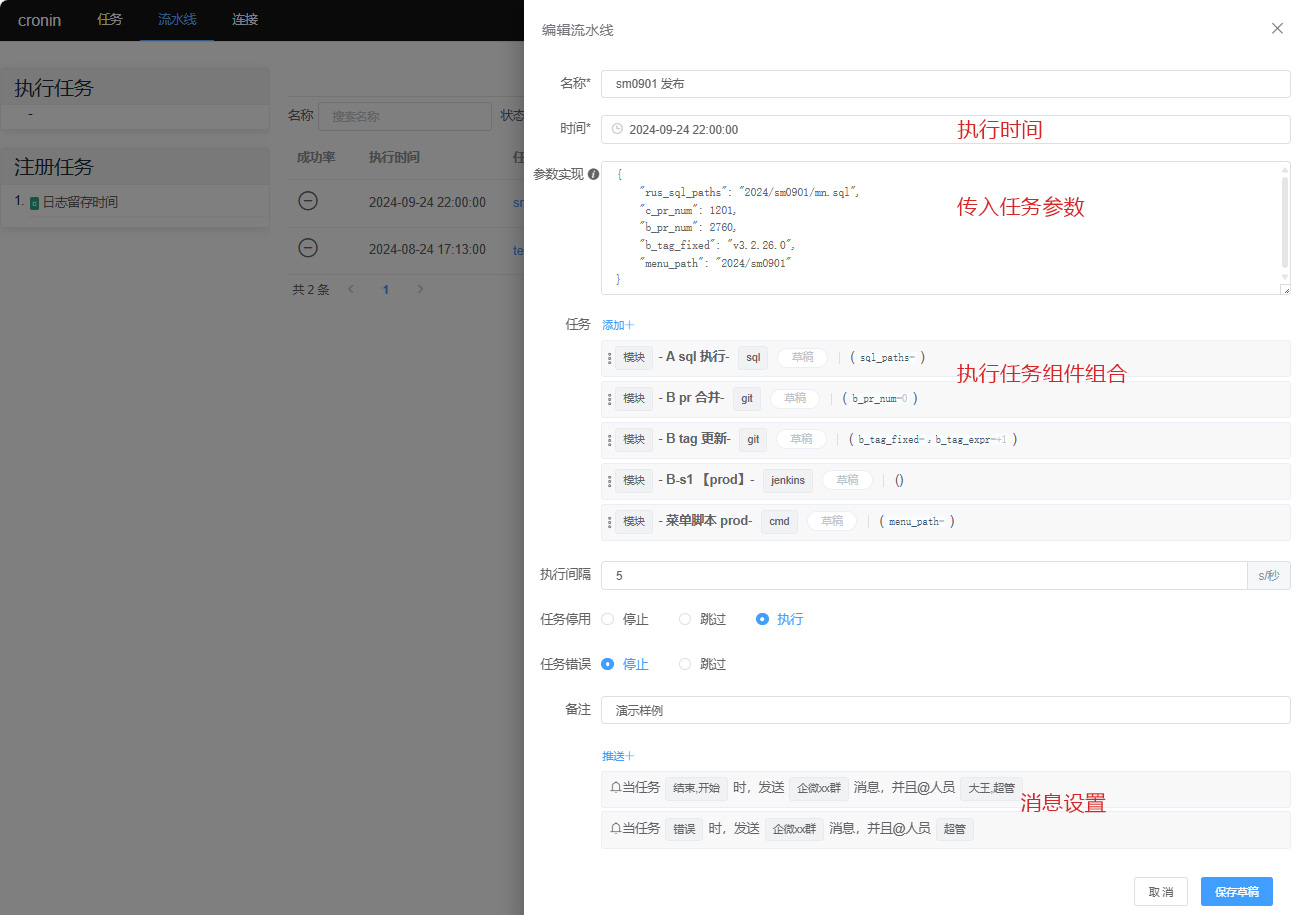Click the 模块 tag on the A sql 执行 task
Viewport: 1296px width, 915px height.
coord(634,357)
